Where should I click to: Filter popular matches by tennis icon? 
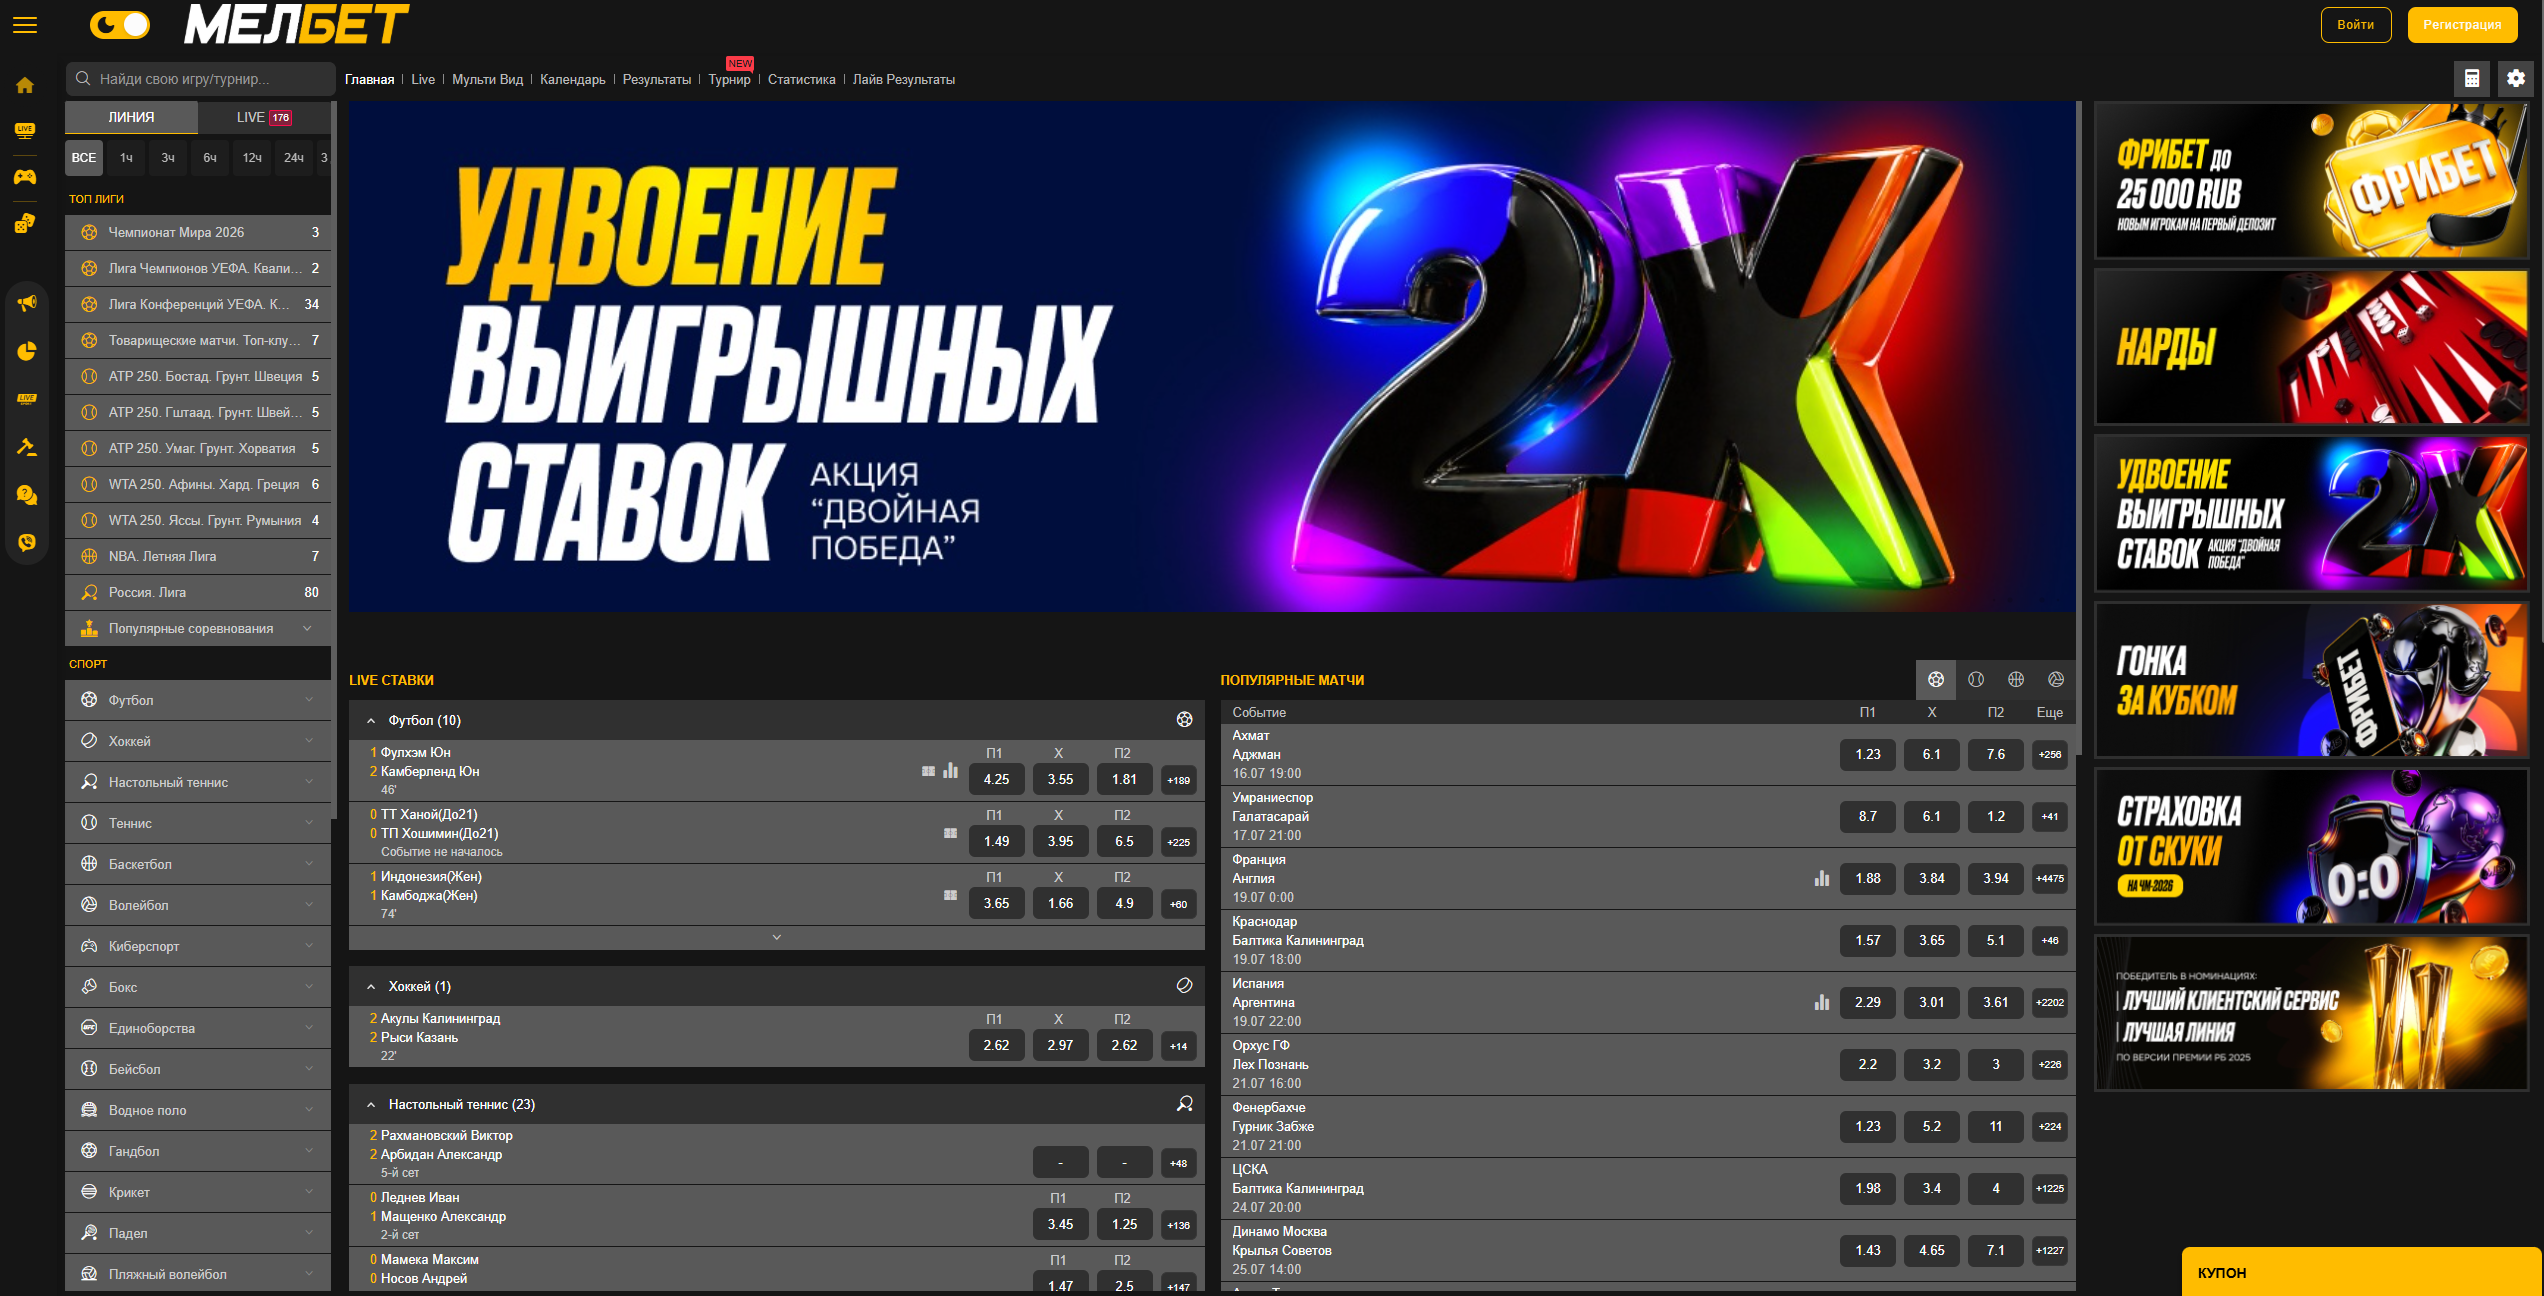click(x=1976, y=679)
